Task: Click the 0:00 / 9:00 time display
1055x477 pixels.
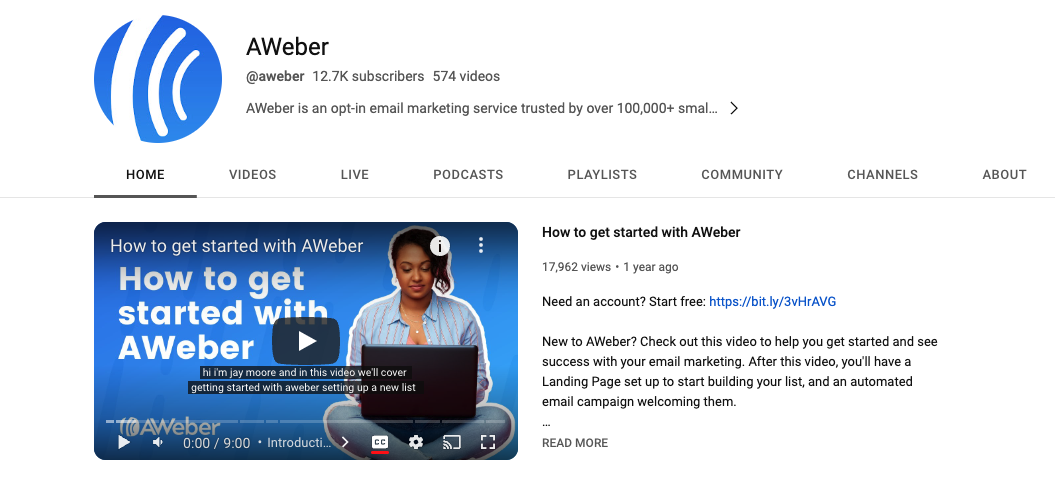Action: click(x=217, y=443)
